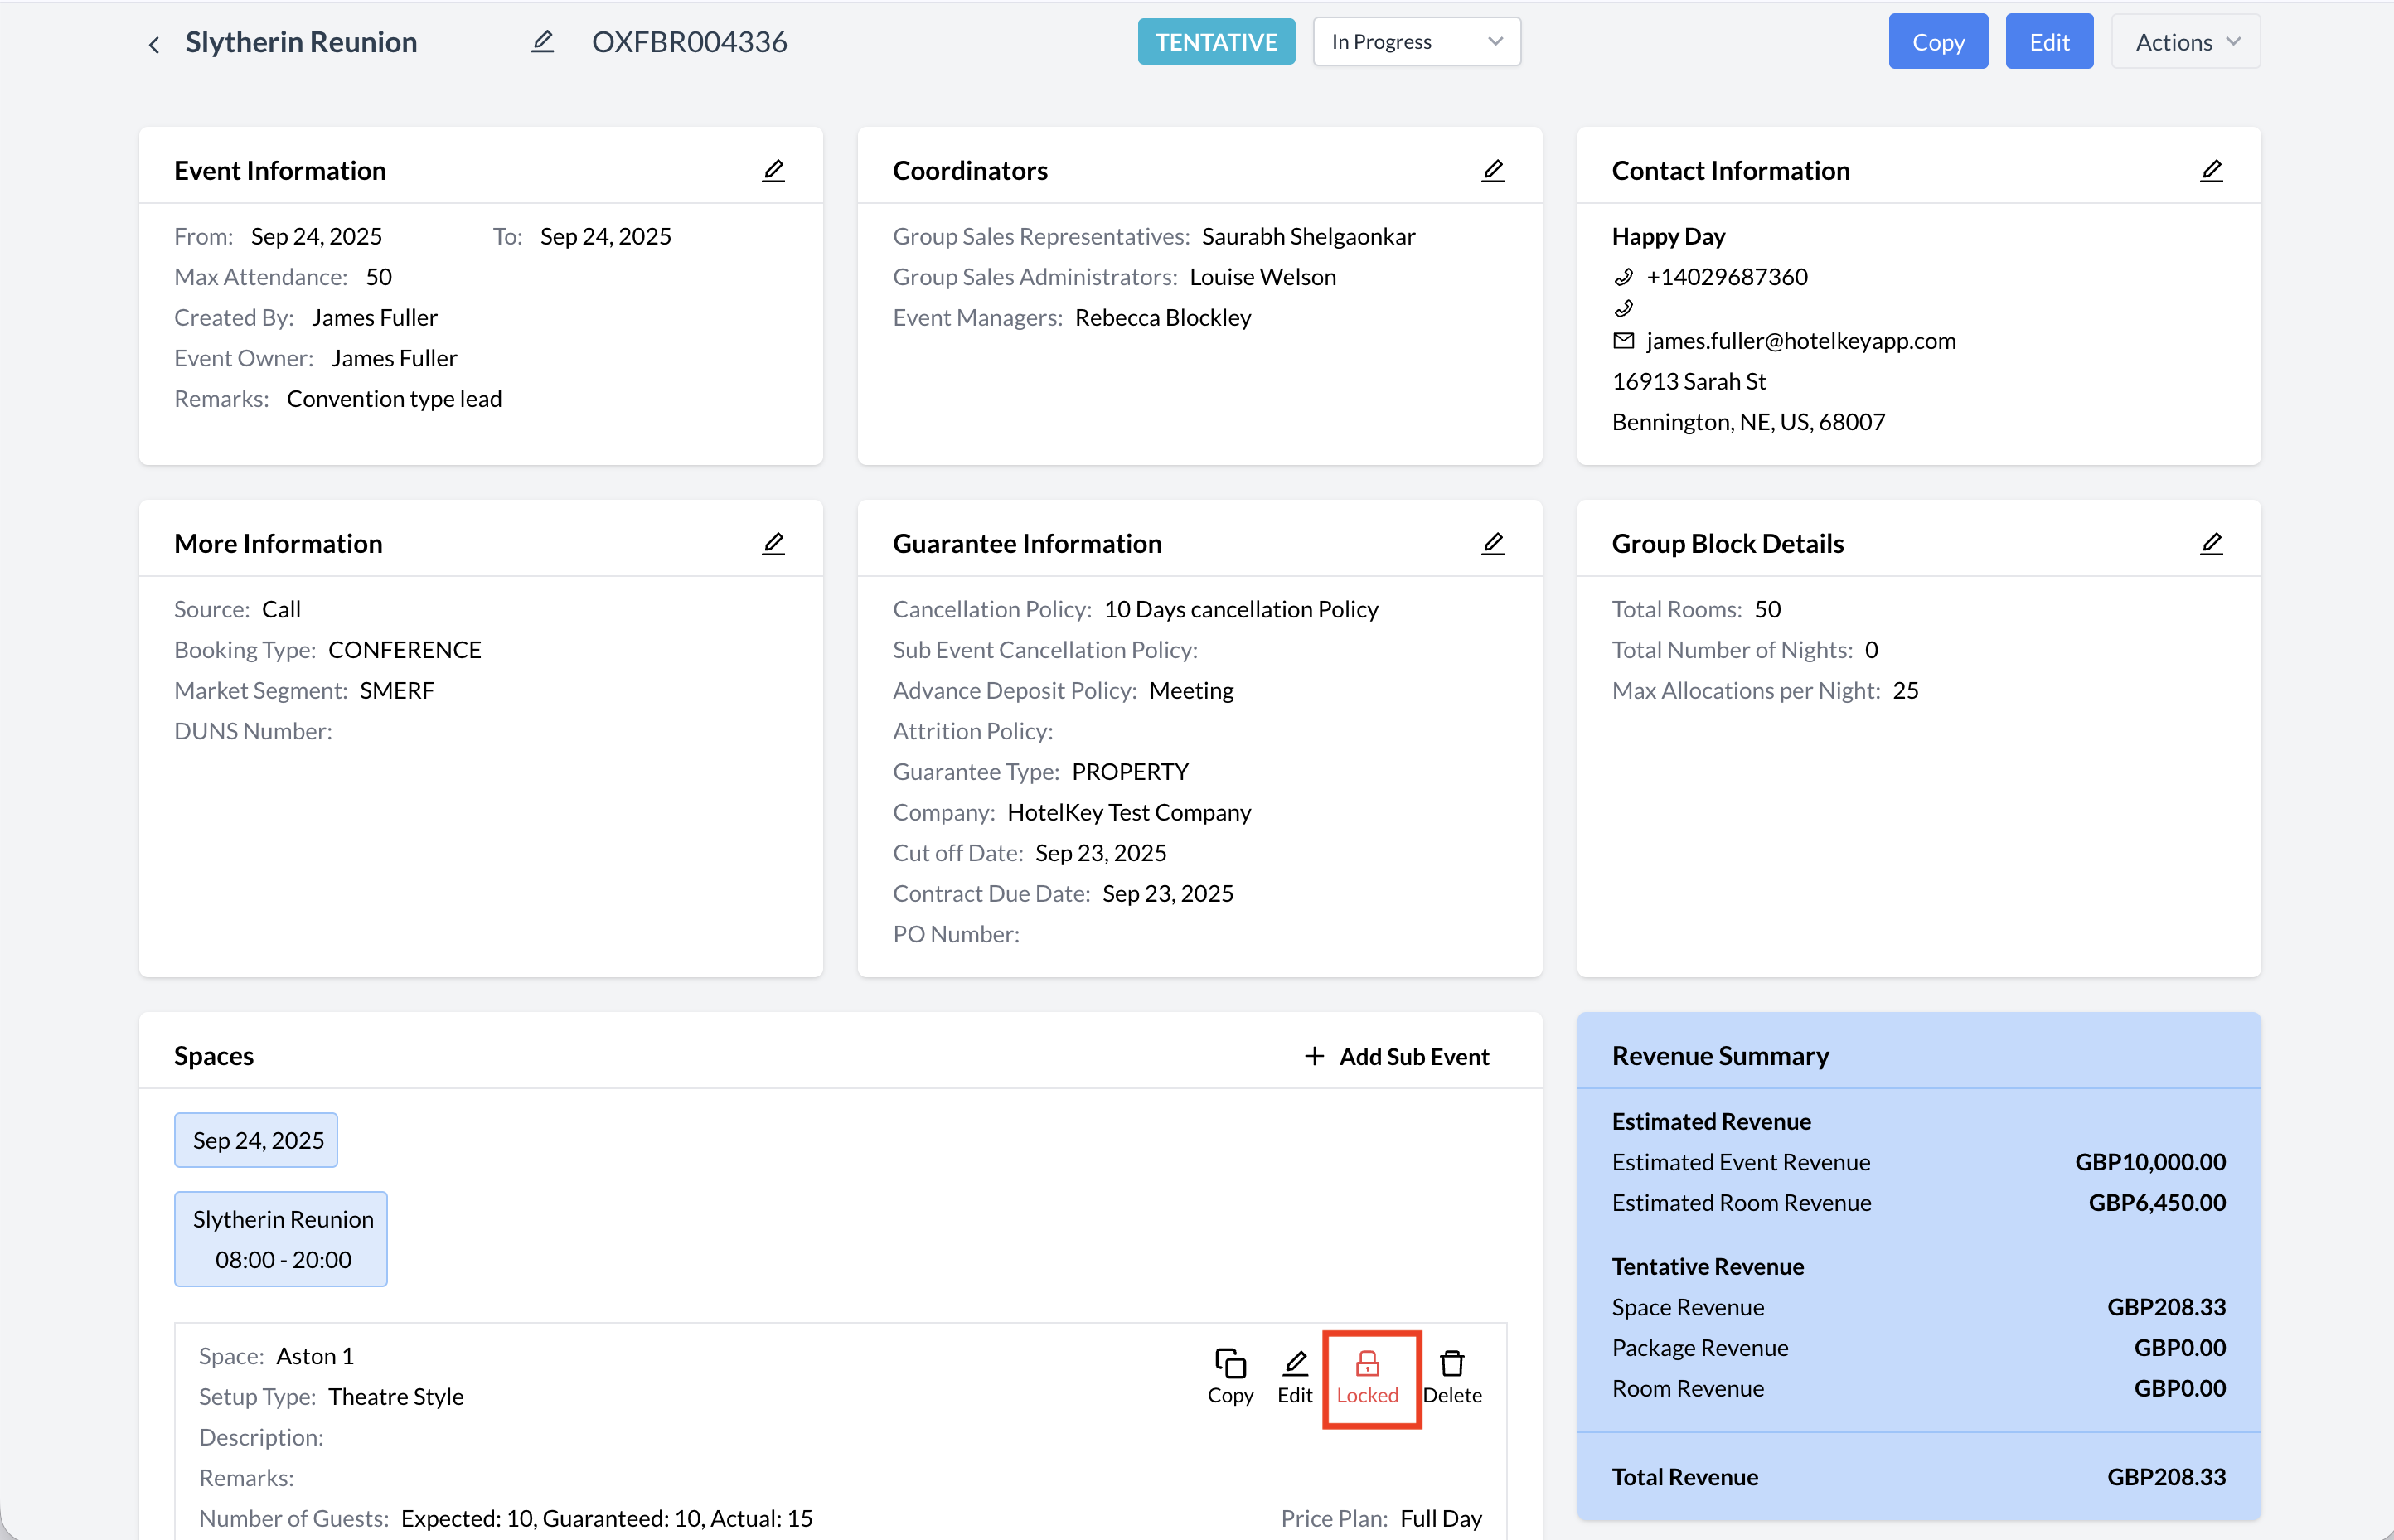Edit the Guarantee Information card
Image resolution: width=2394 pixels, height=1540 pixels.
pyautogui.click(x=1492, y=544)
